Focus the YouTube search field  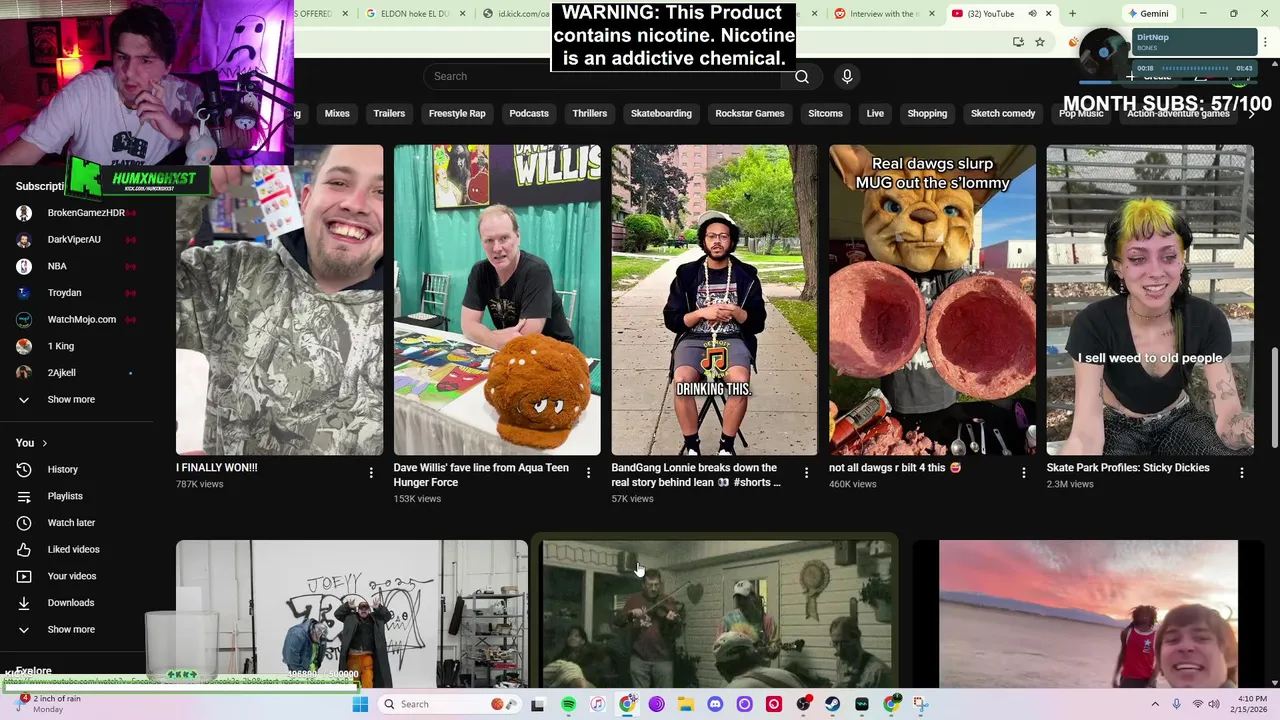click(x=603, y=76)
